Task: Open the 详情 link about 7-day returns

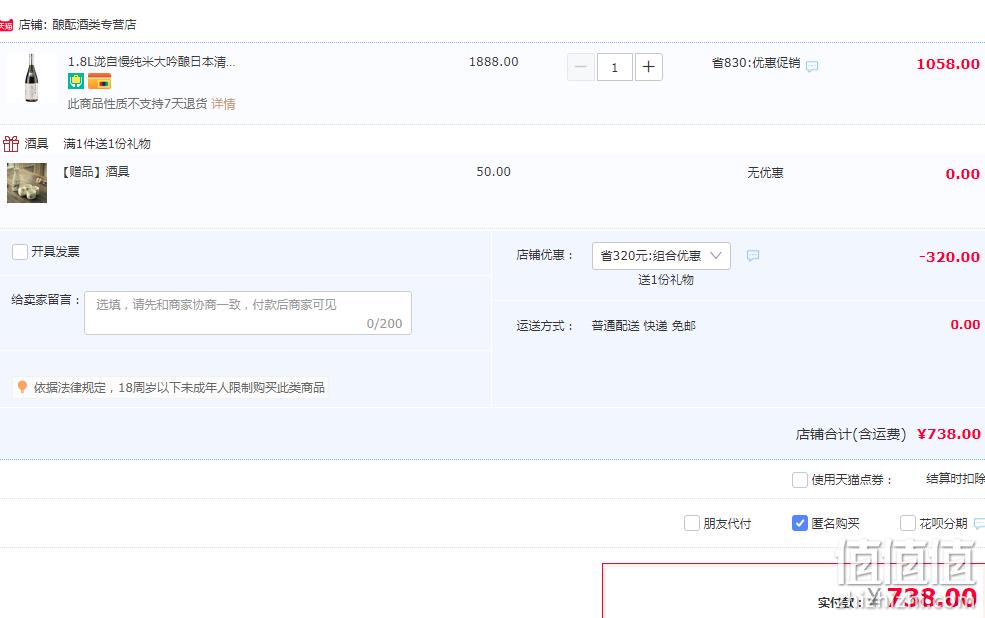Action: click(x=223, y=104)
